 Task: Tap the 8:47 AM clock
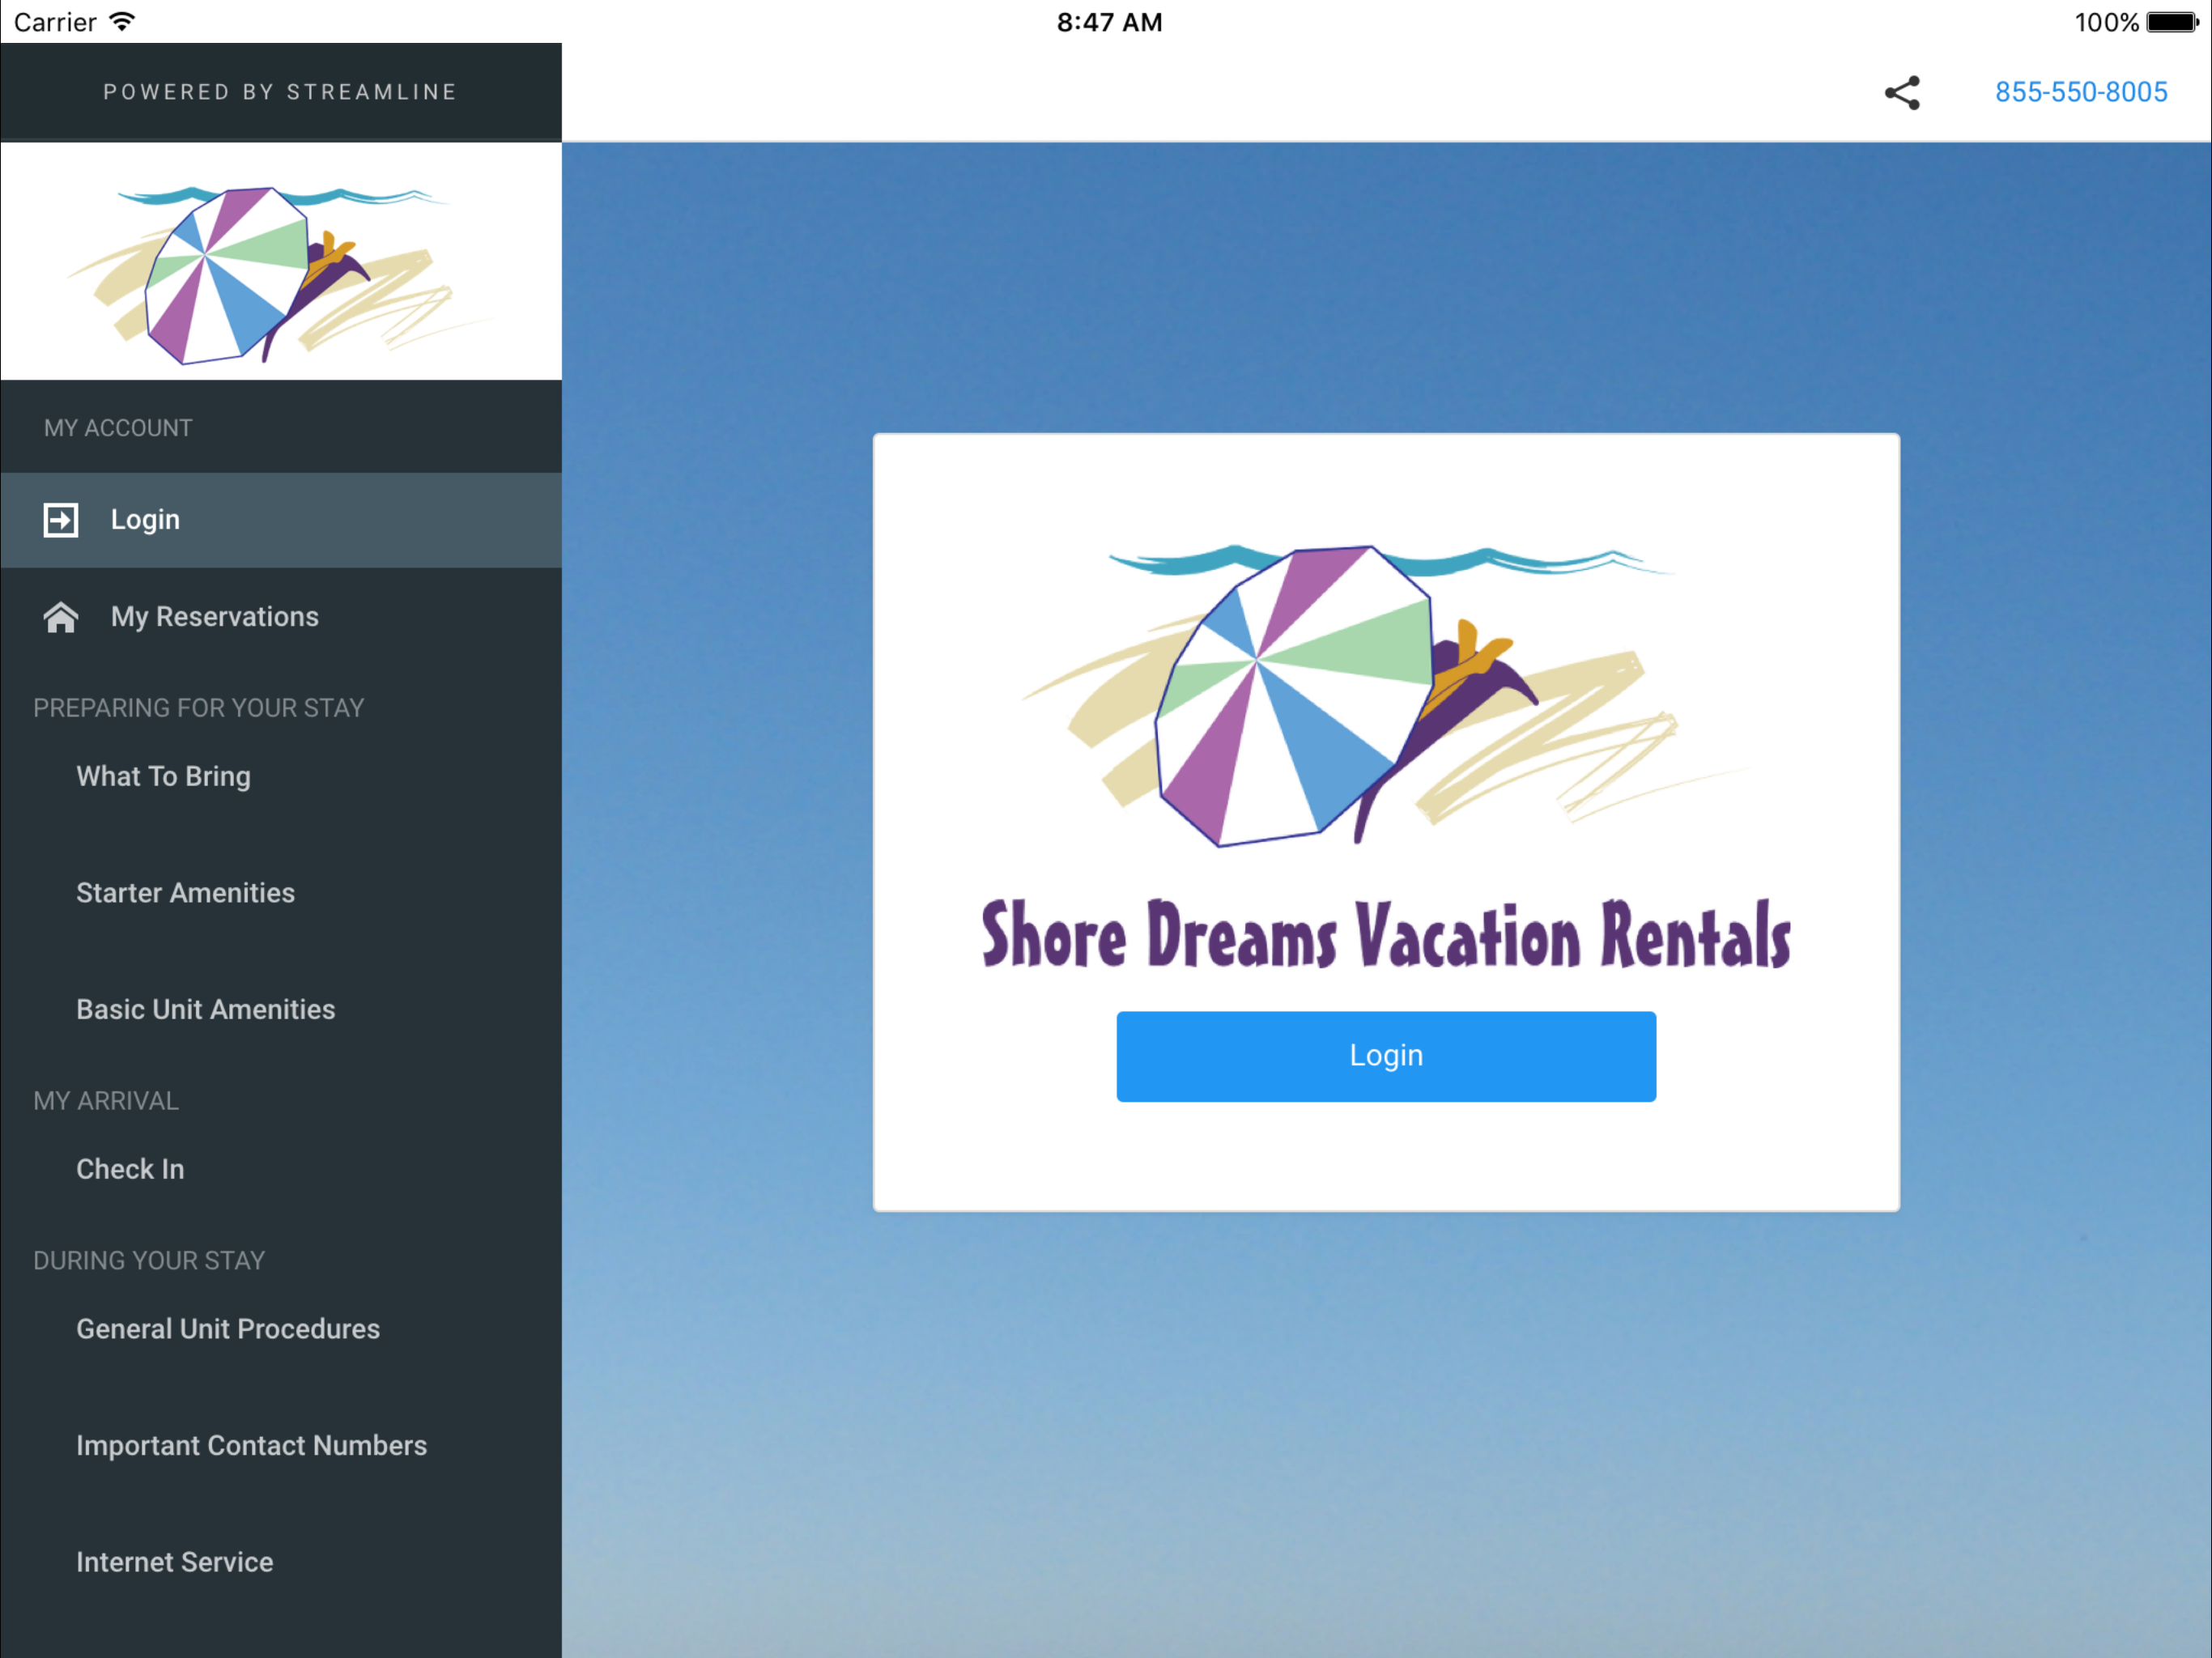tap(1109, 22)
